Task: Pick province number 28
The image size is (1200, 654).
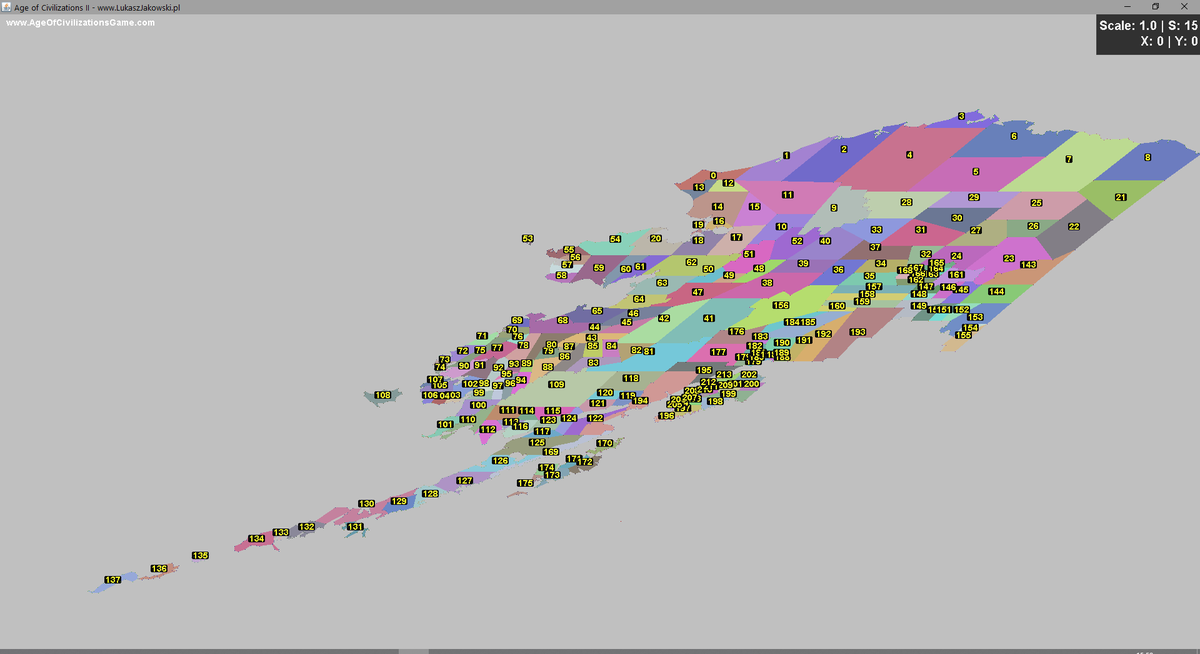Action: pyautogui.click(x=906, y=202)
